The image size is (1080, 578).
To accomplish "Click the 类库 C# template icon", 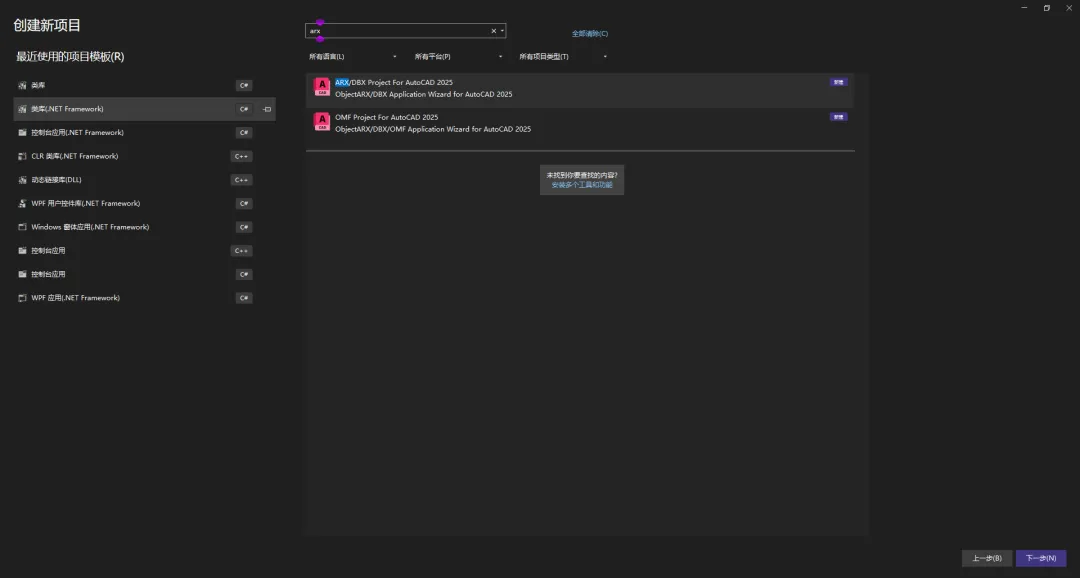I will point(22,85).
